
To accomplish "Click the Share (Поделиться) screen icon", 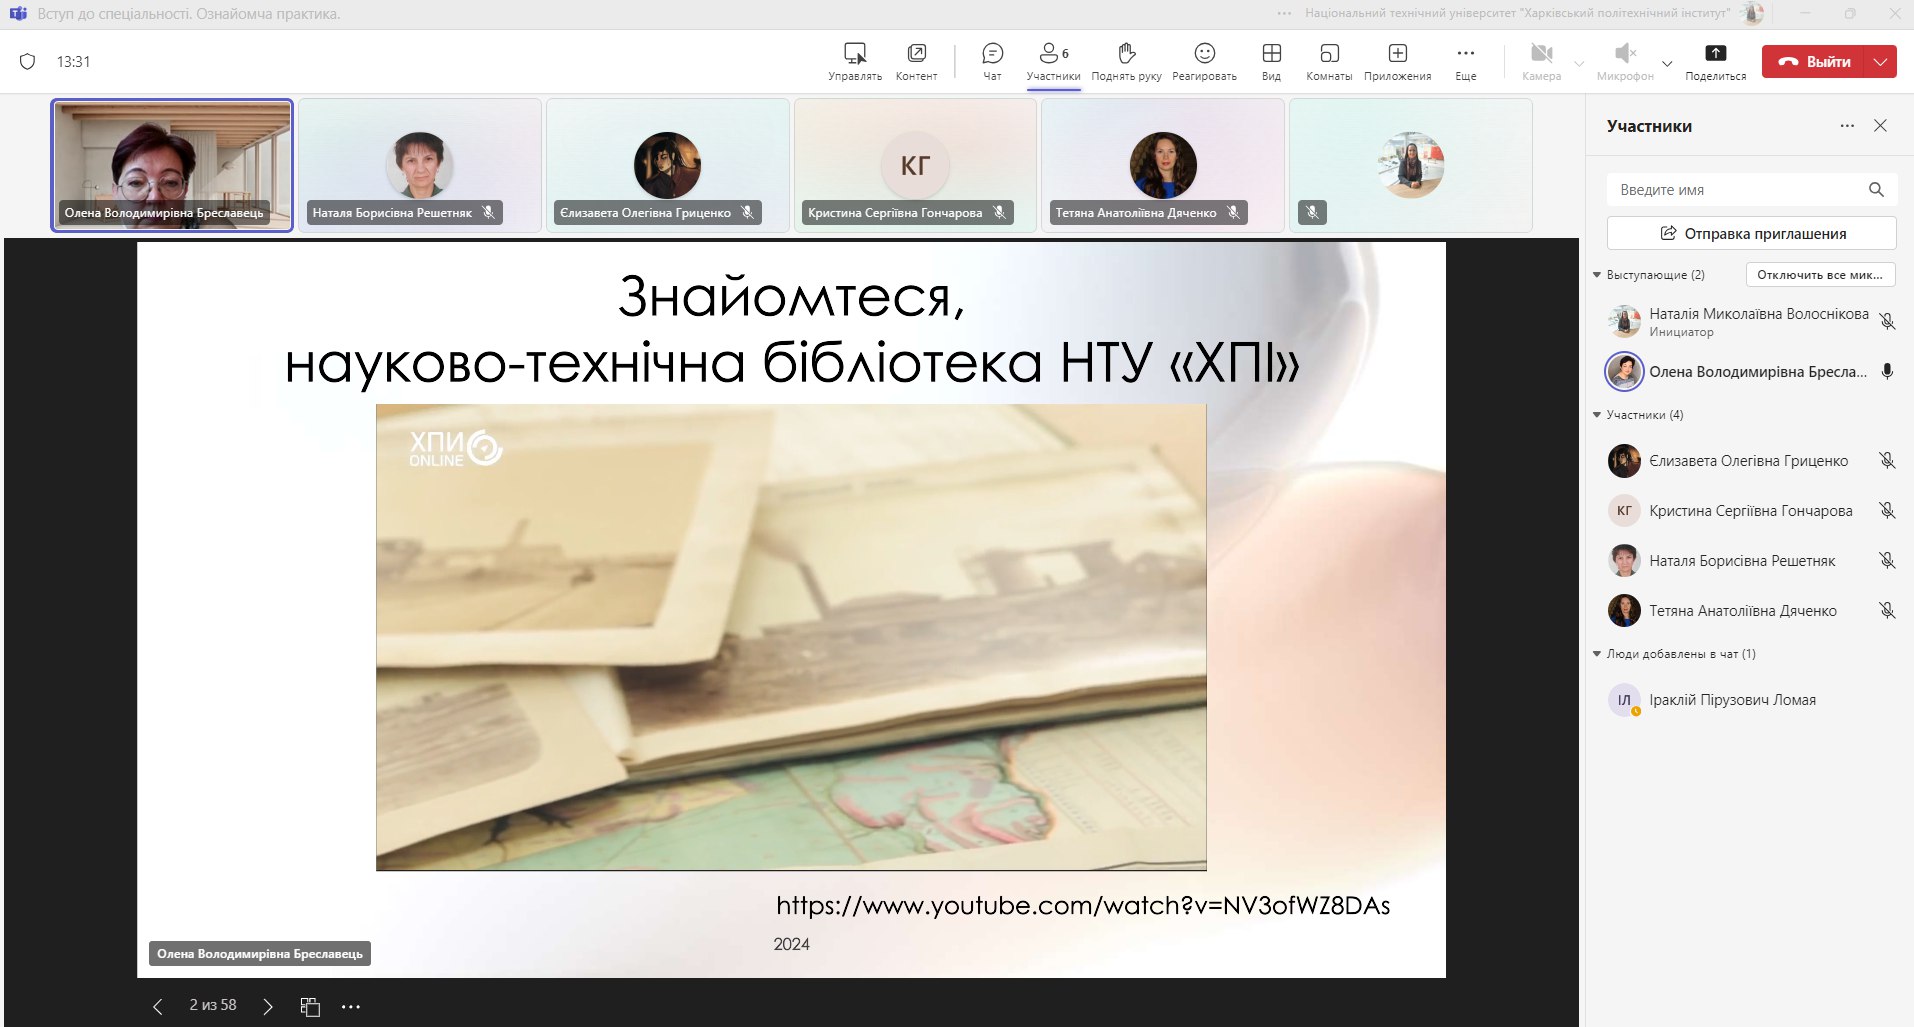I will tap(1715, 54).
